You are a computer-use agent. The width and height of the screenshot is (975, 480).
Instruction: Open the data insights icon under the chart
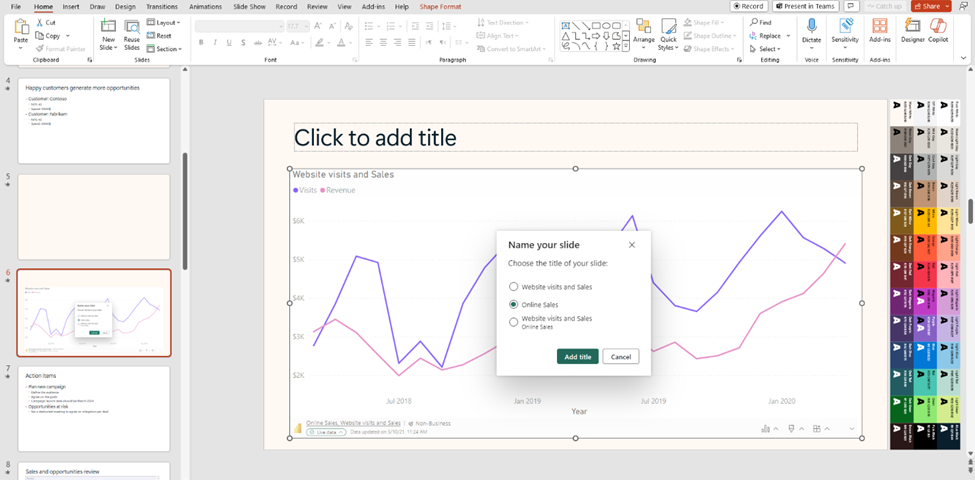766,428
